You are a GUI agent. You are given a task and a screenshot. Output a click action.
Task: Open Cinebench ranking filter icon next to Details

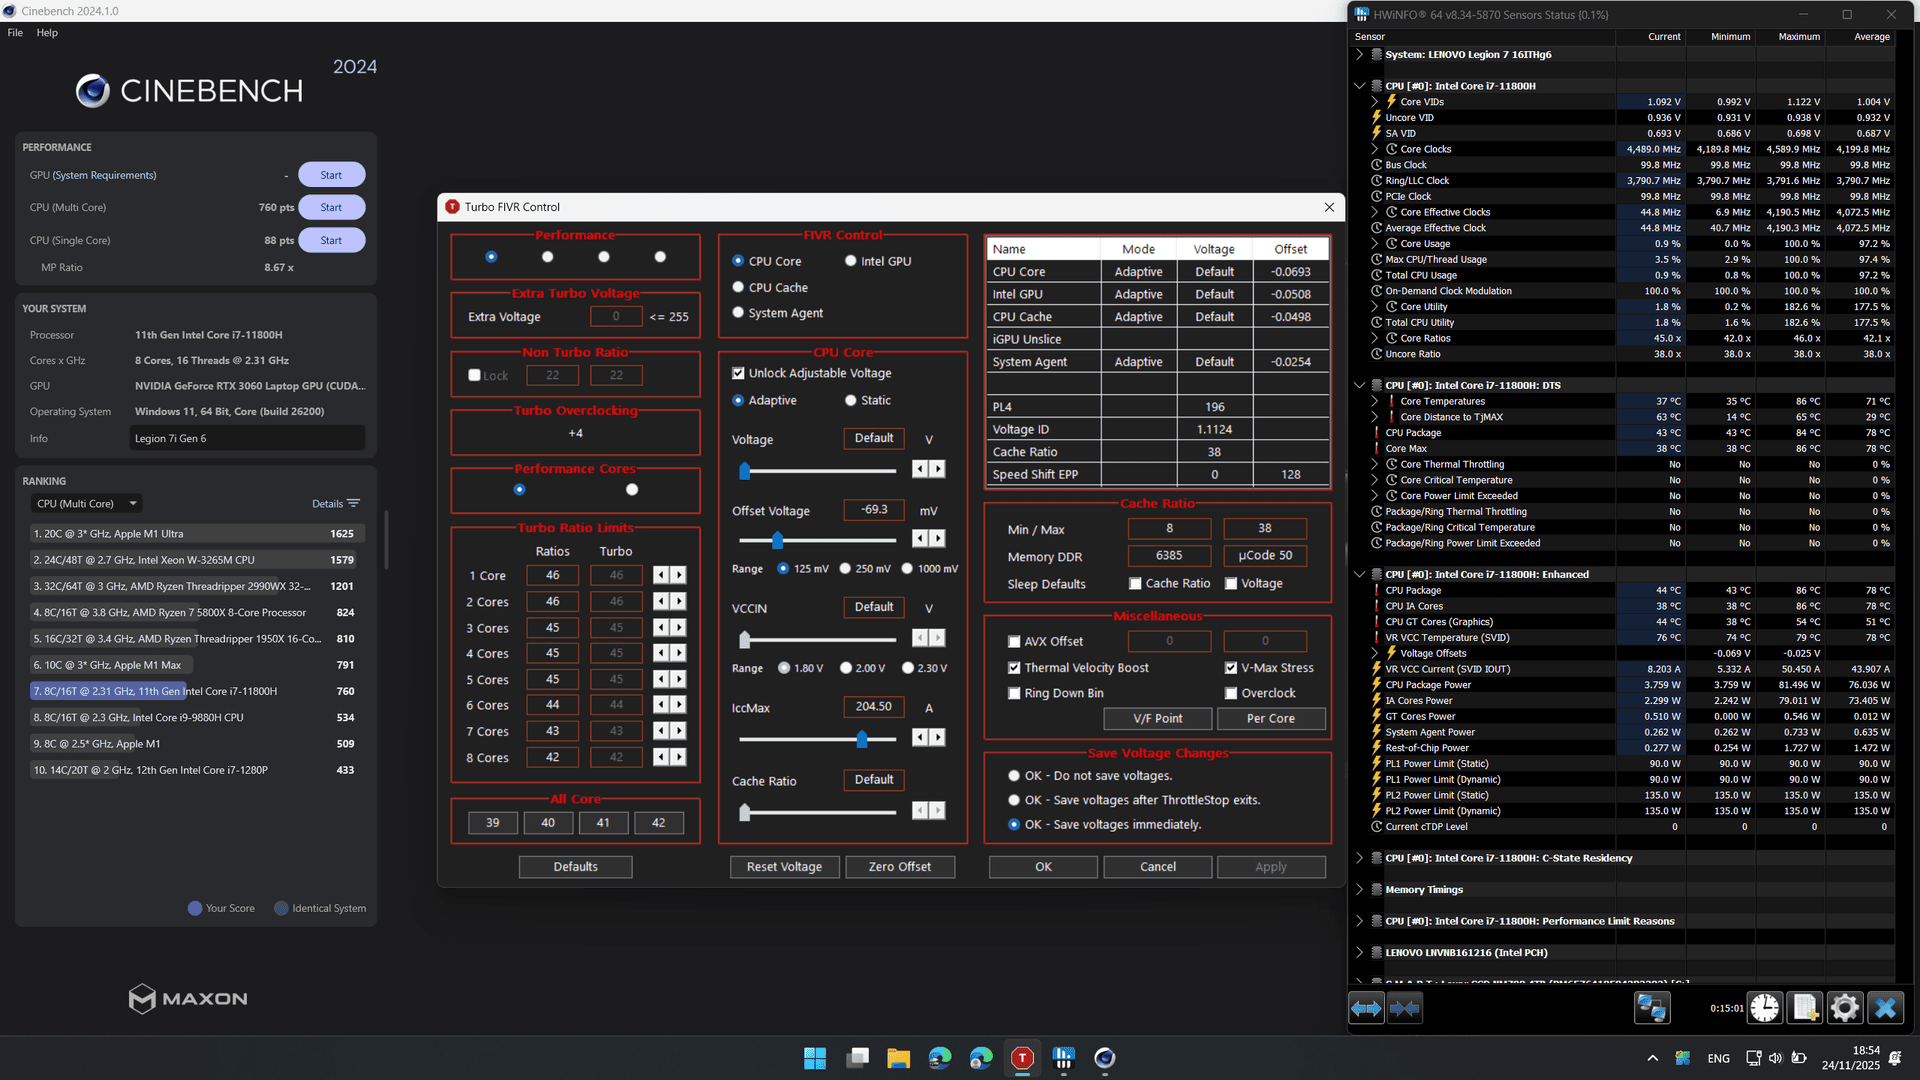[353, 503]
